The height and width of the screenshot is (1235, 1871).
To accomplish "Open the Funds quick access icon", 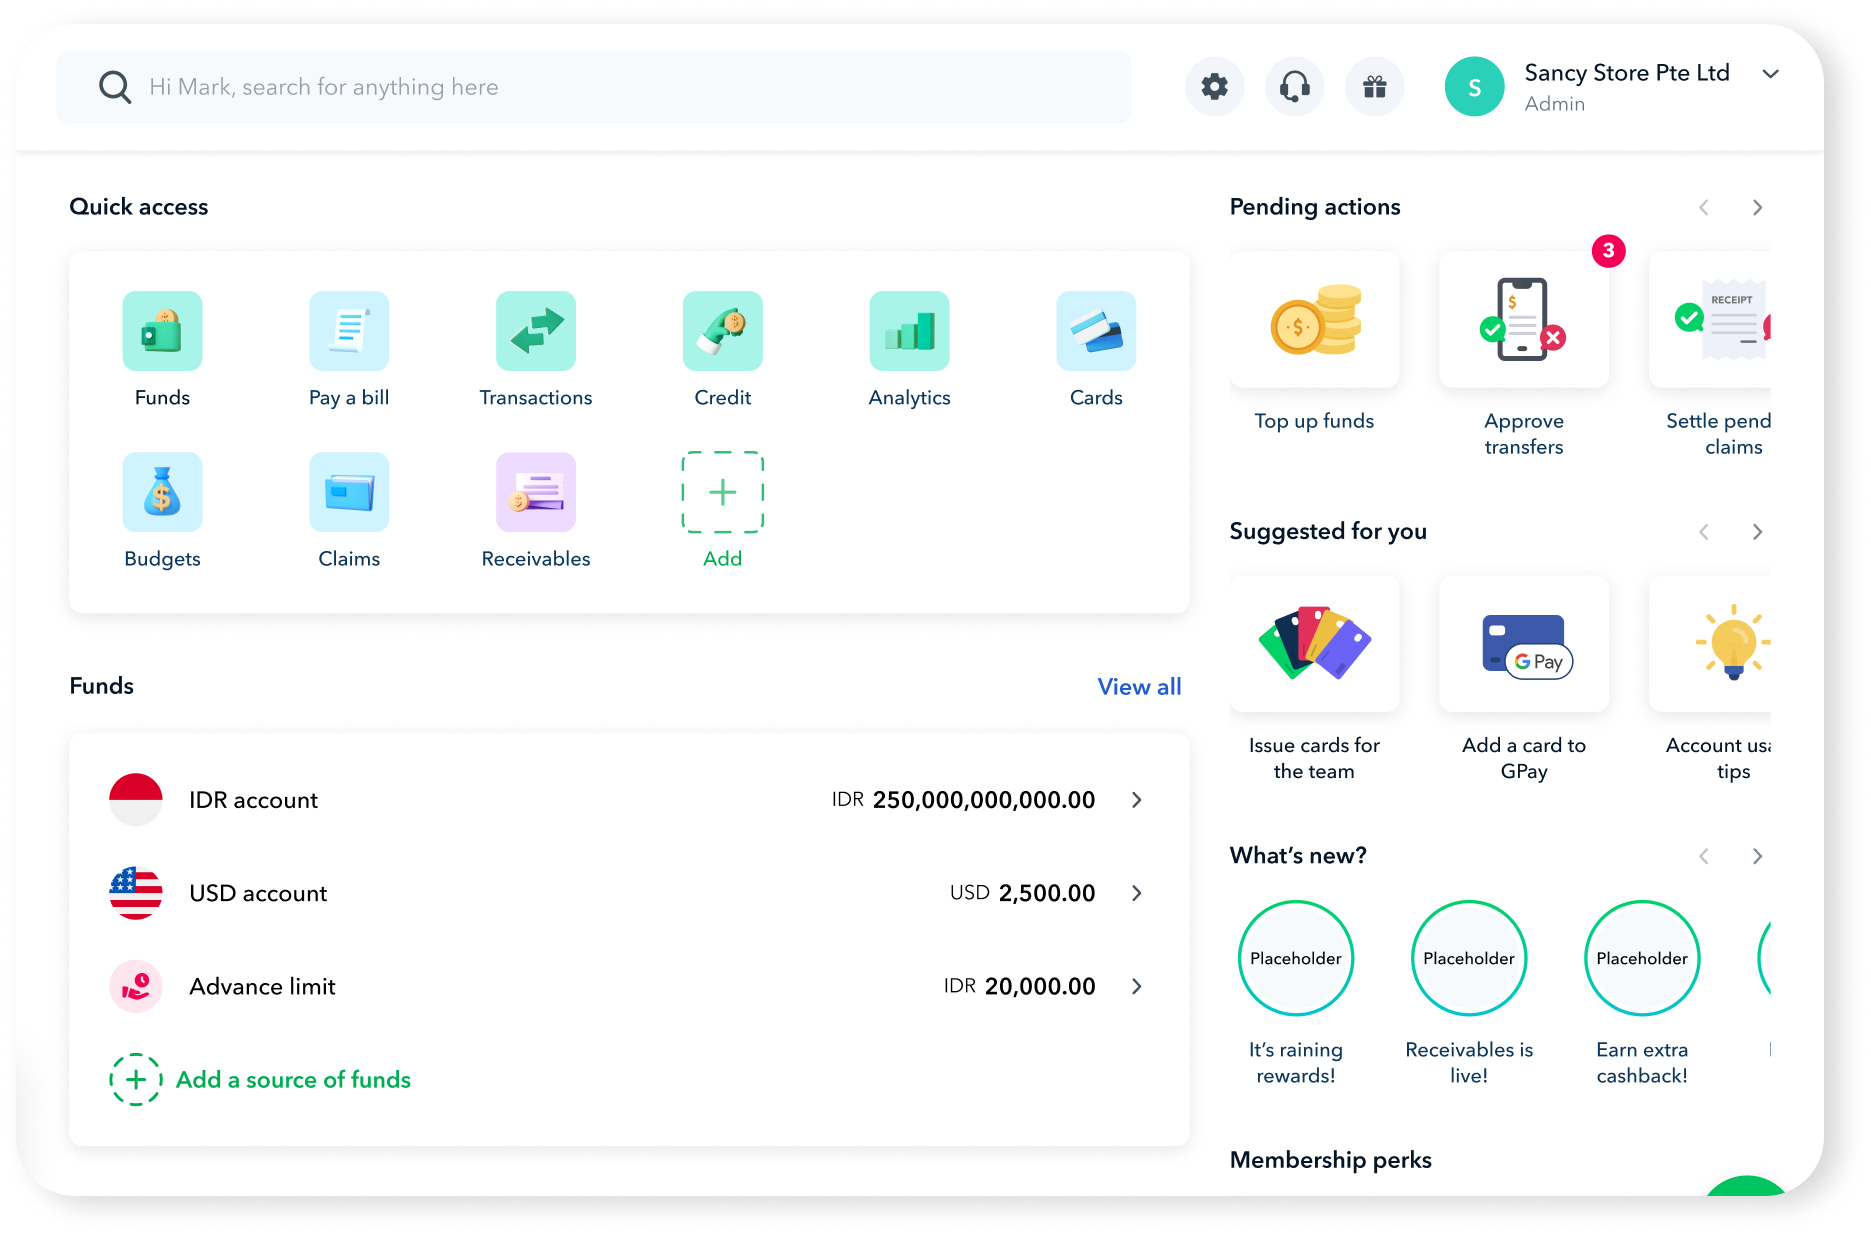I will 162,331.
